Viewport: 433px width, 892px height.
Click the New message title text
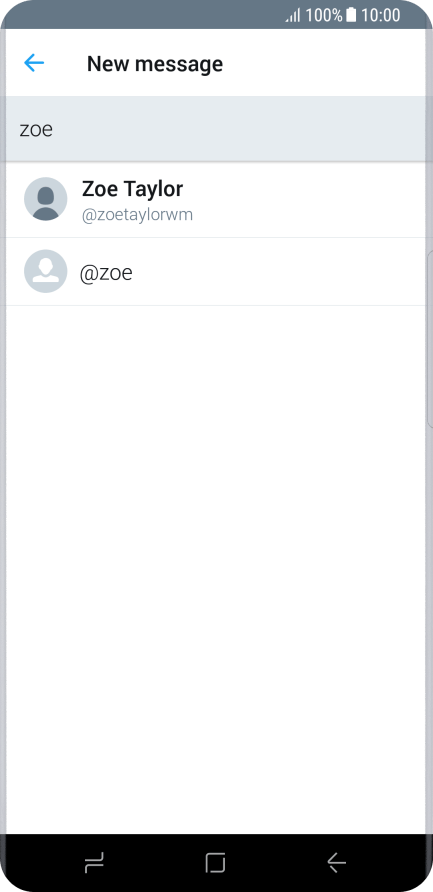155,64
